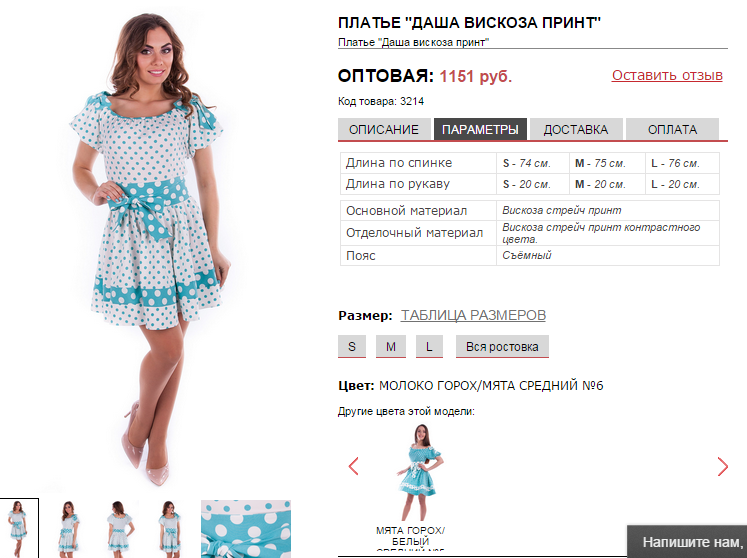Choose size L
The width and height of the screenshot is (747, 558).
429,346
